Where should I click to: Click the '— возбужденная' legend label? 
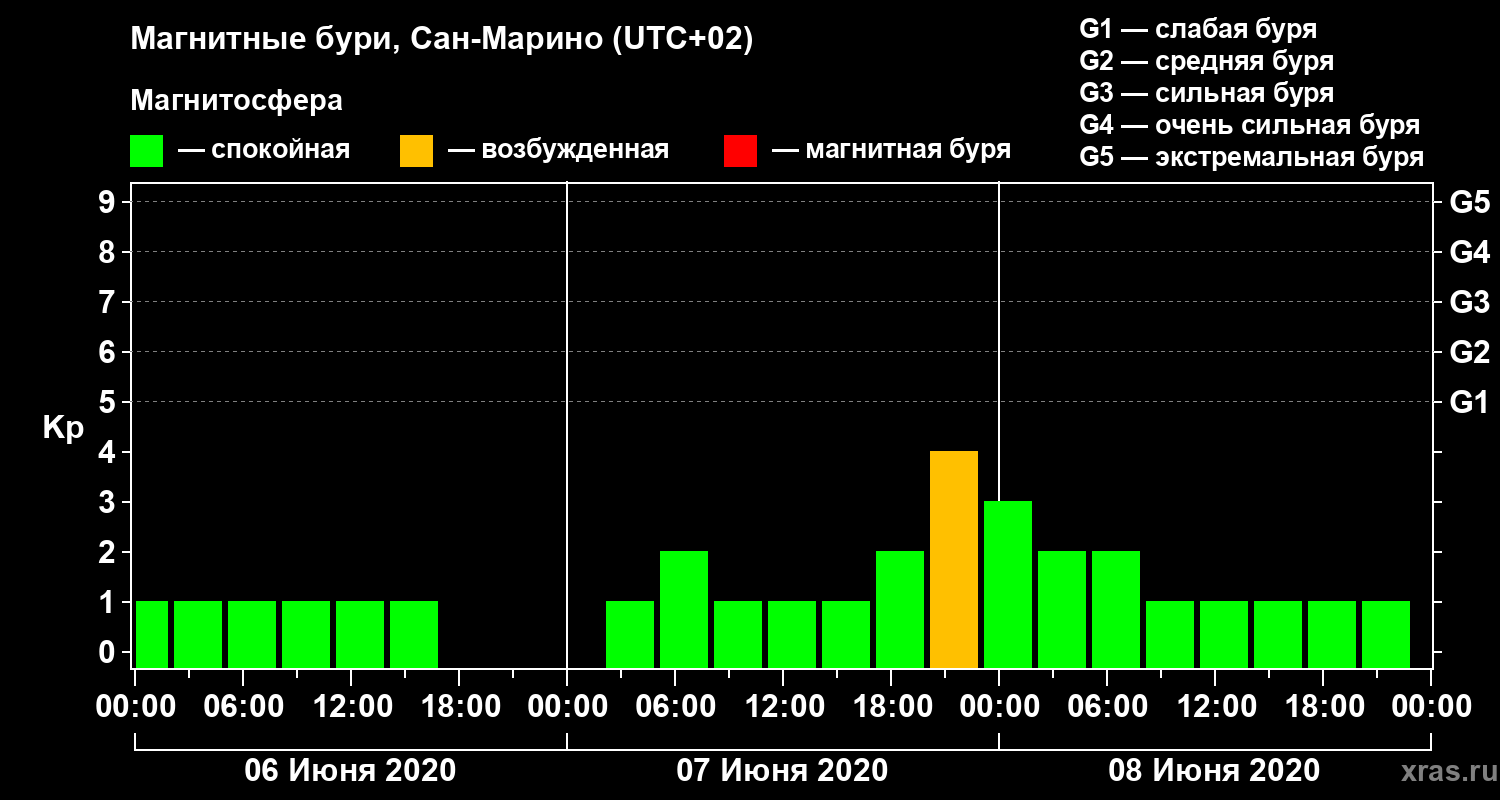point(558,150)
